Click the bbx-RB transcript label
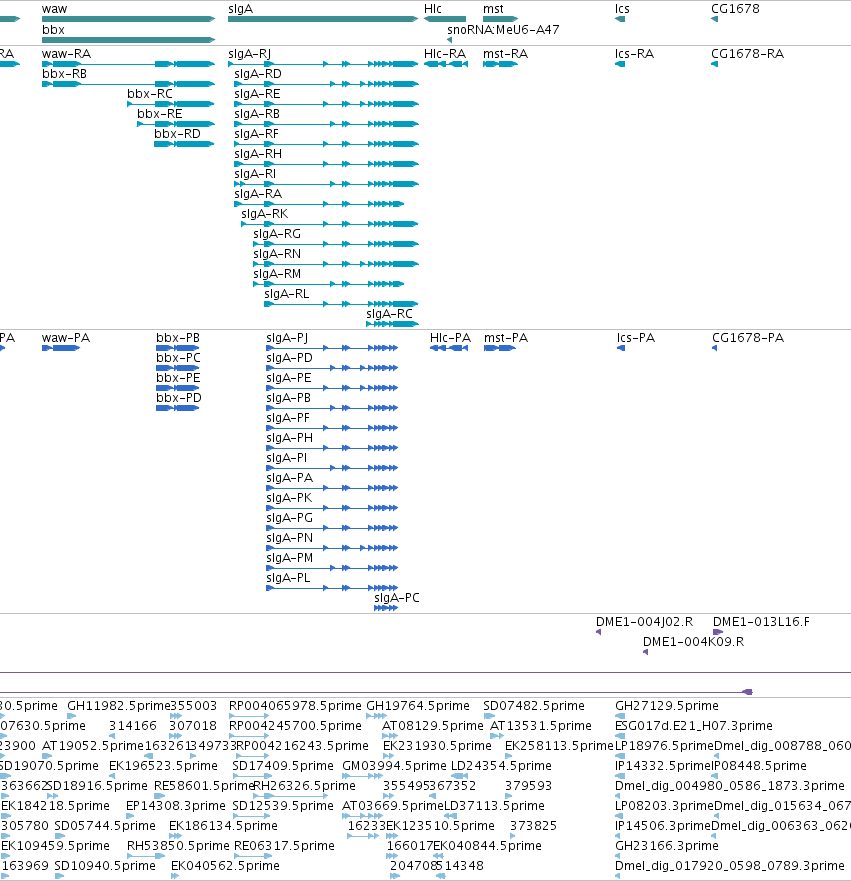Viewport: 851px width, 881px height. coord(65,74)
